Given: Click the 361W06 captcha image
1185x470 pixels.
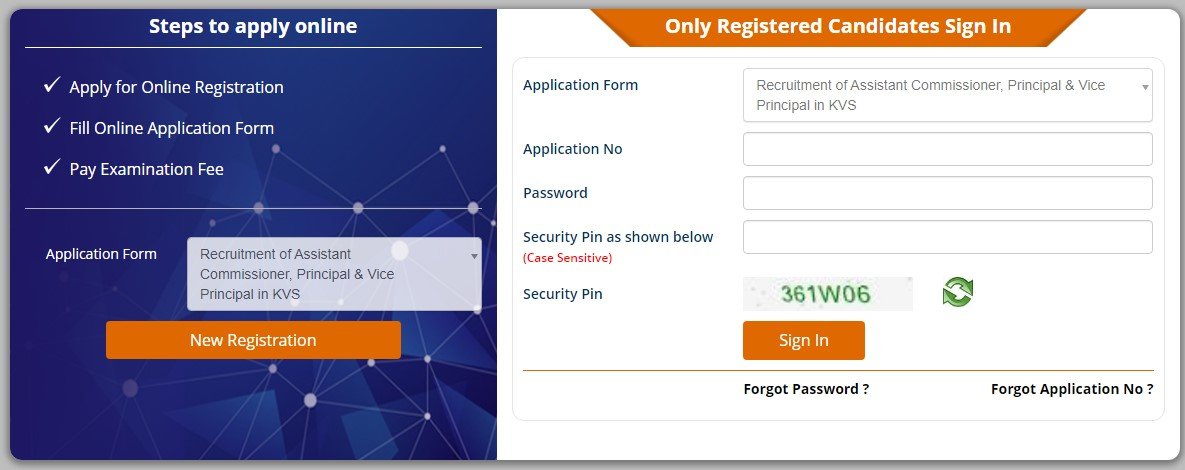Looking at the screenshot, I should click(828, 294).
